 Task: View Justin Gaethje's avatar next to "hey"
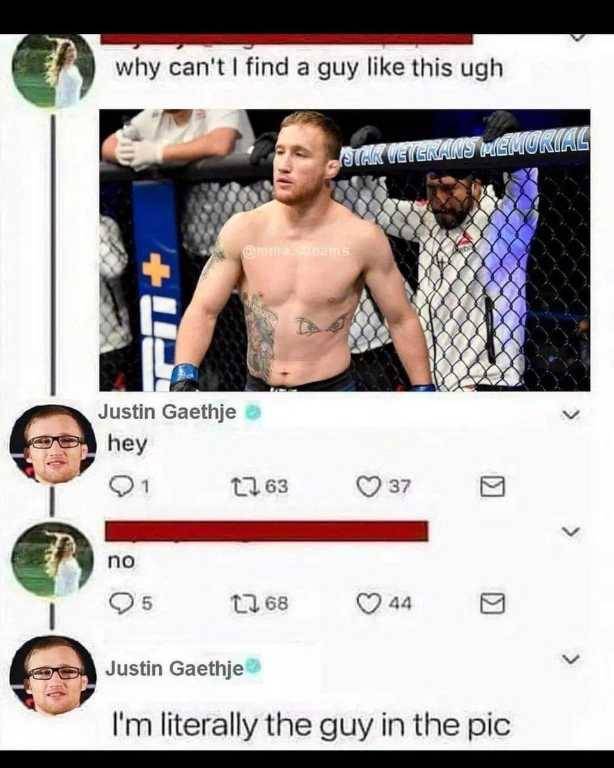click(x=53, y=444)
